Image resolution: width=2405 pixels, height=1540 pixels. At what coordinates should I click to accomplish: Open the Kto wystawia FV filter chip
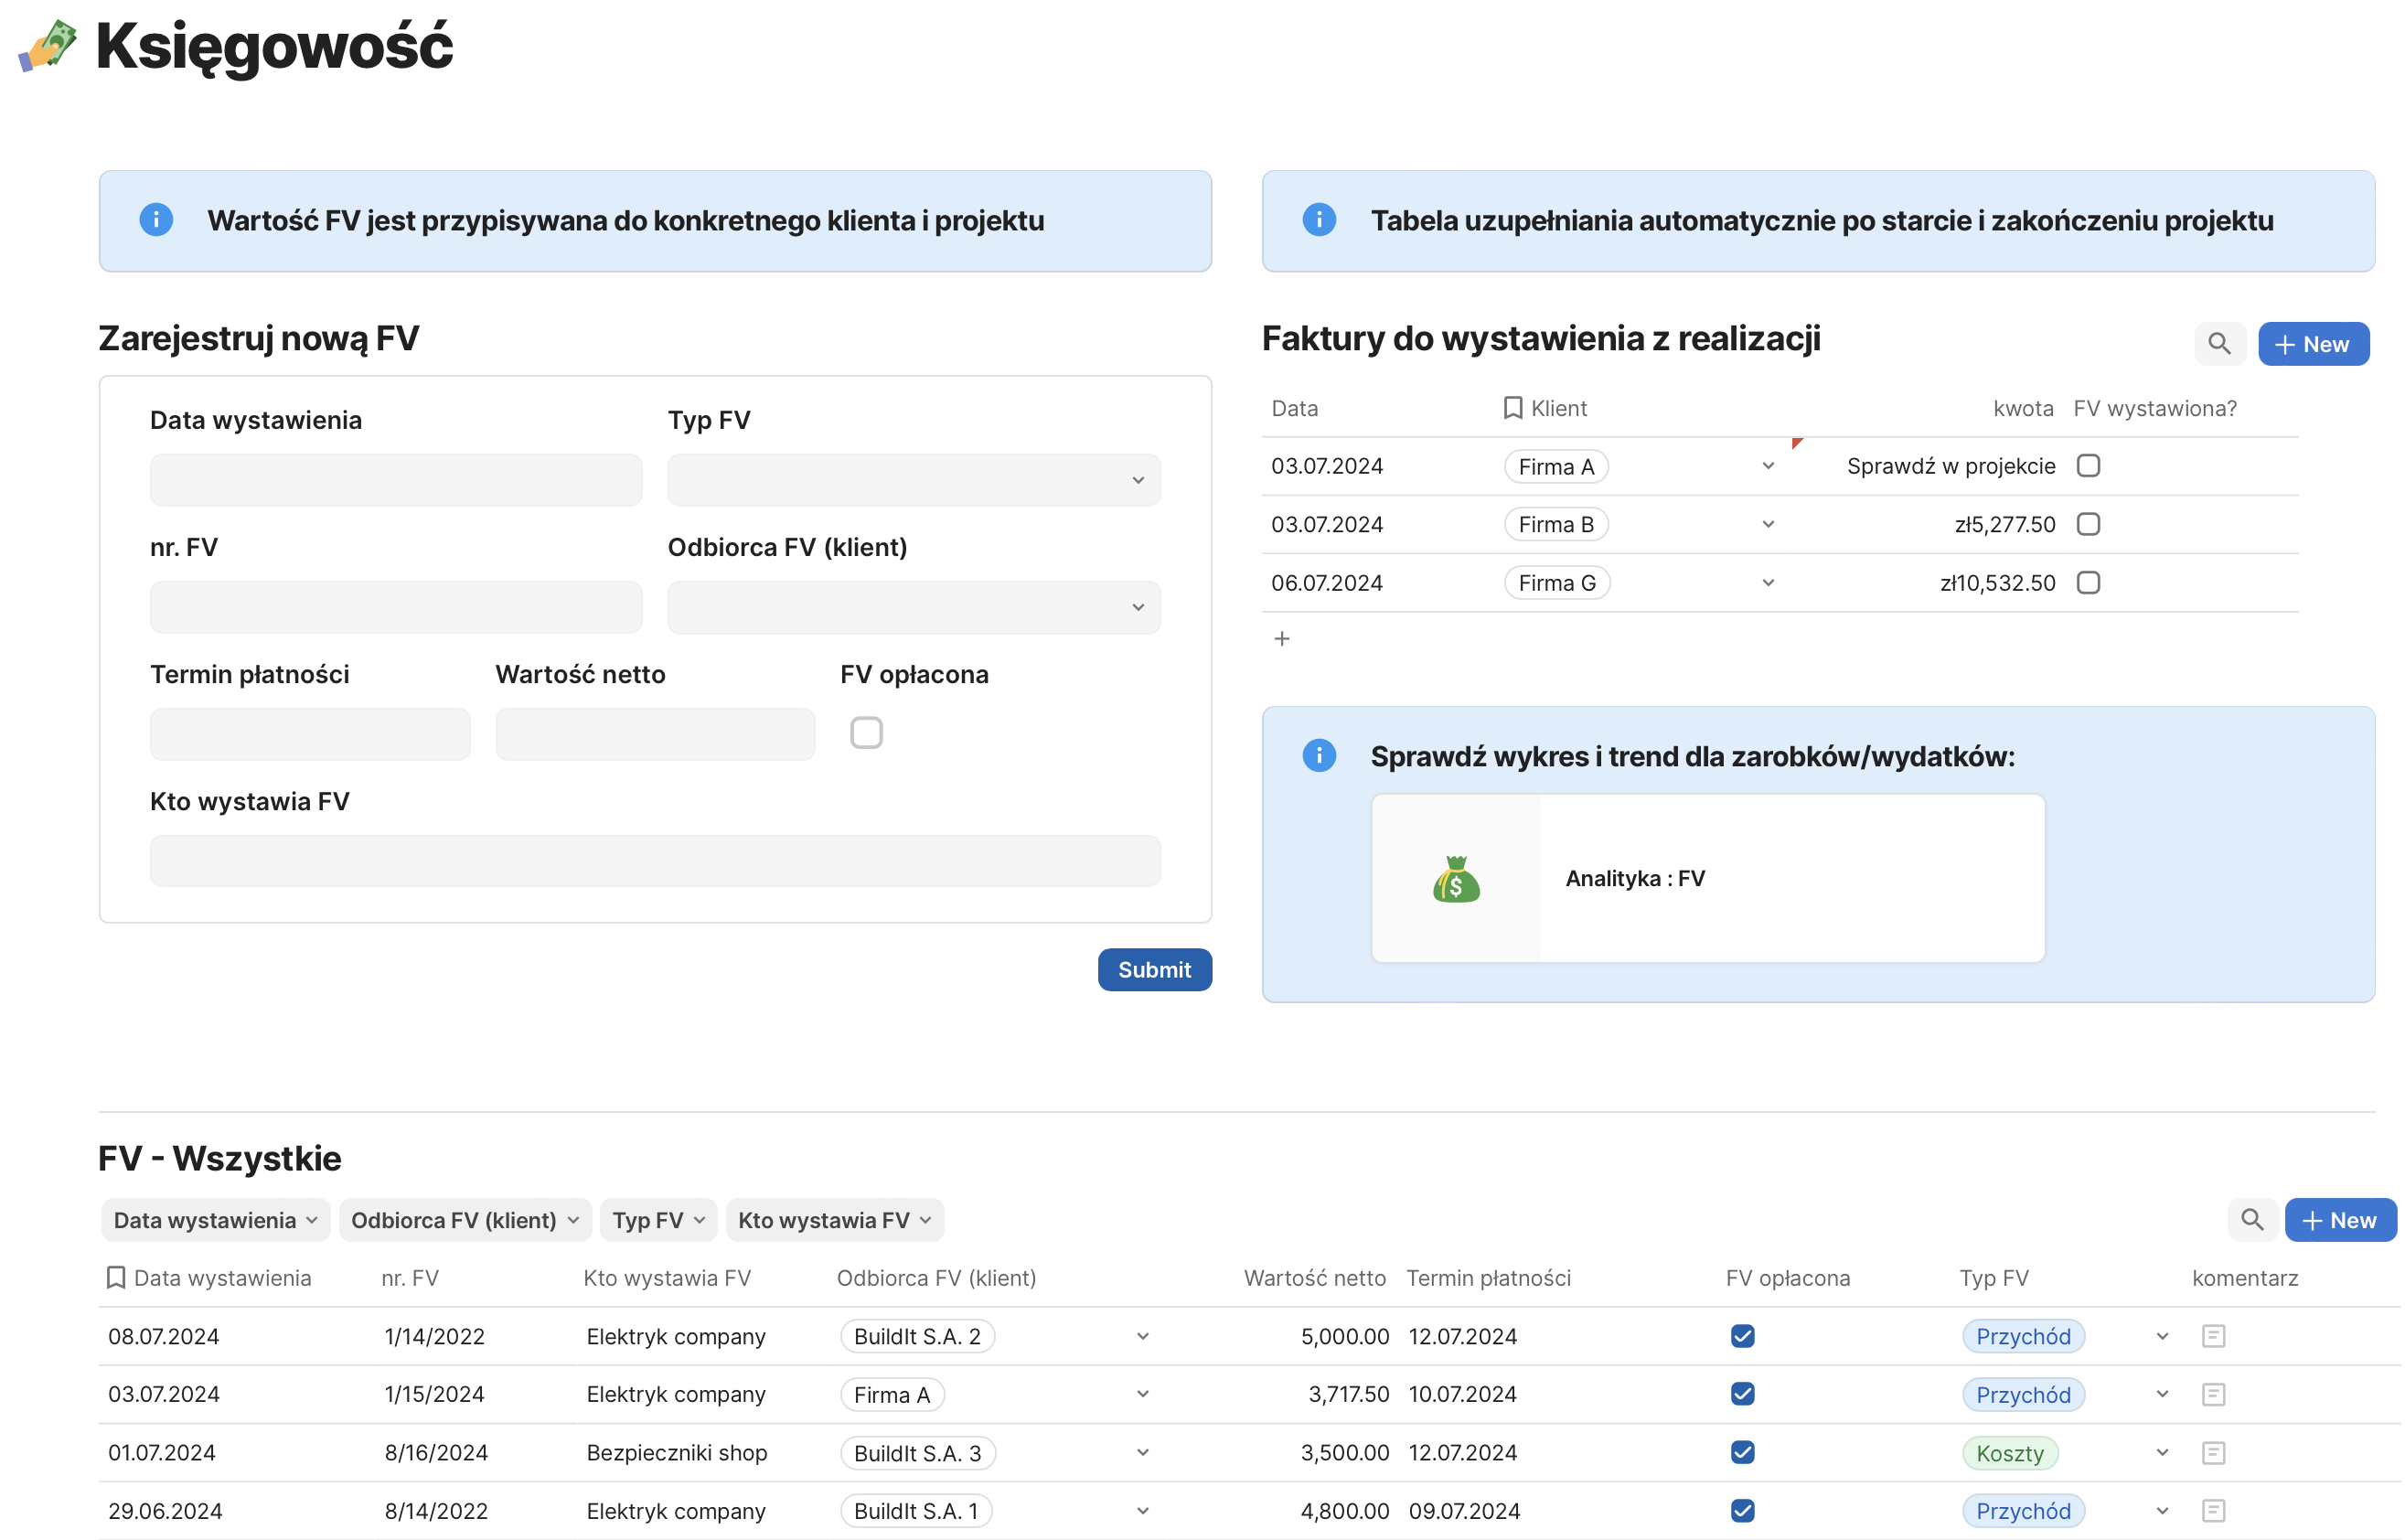(x=833, y=1220)
